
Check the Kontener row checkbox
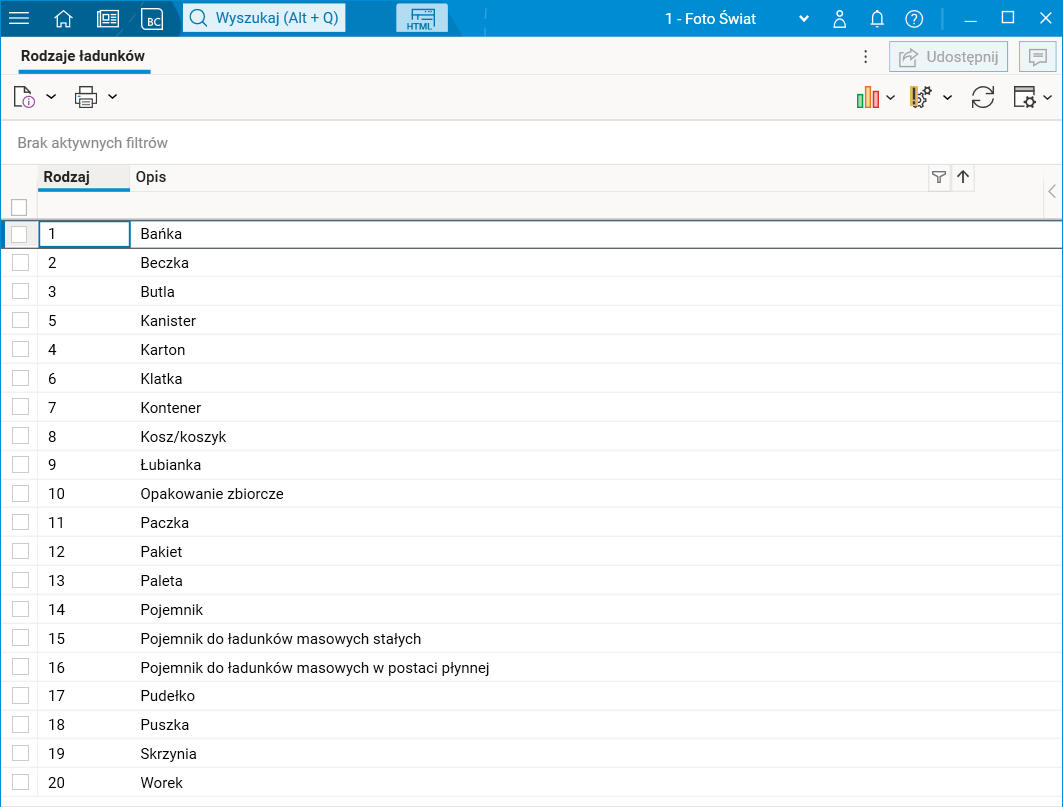pos(20,407)
